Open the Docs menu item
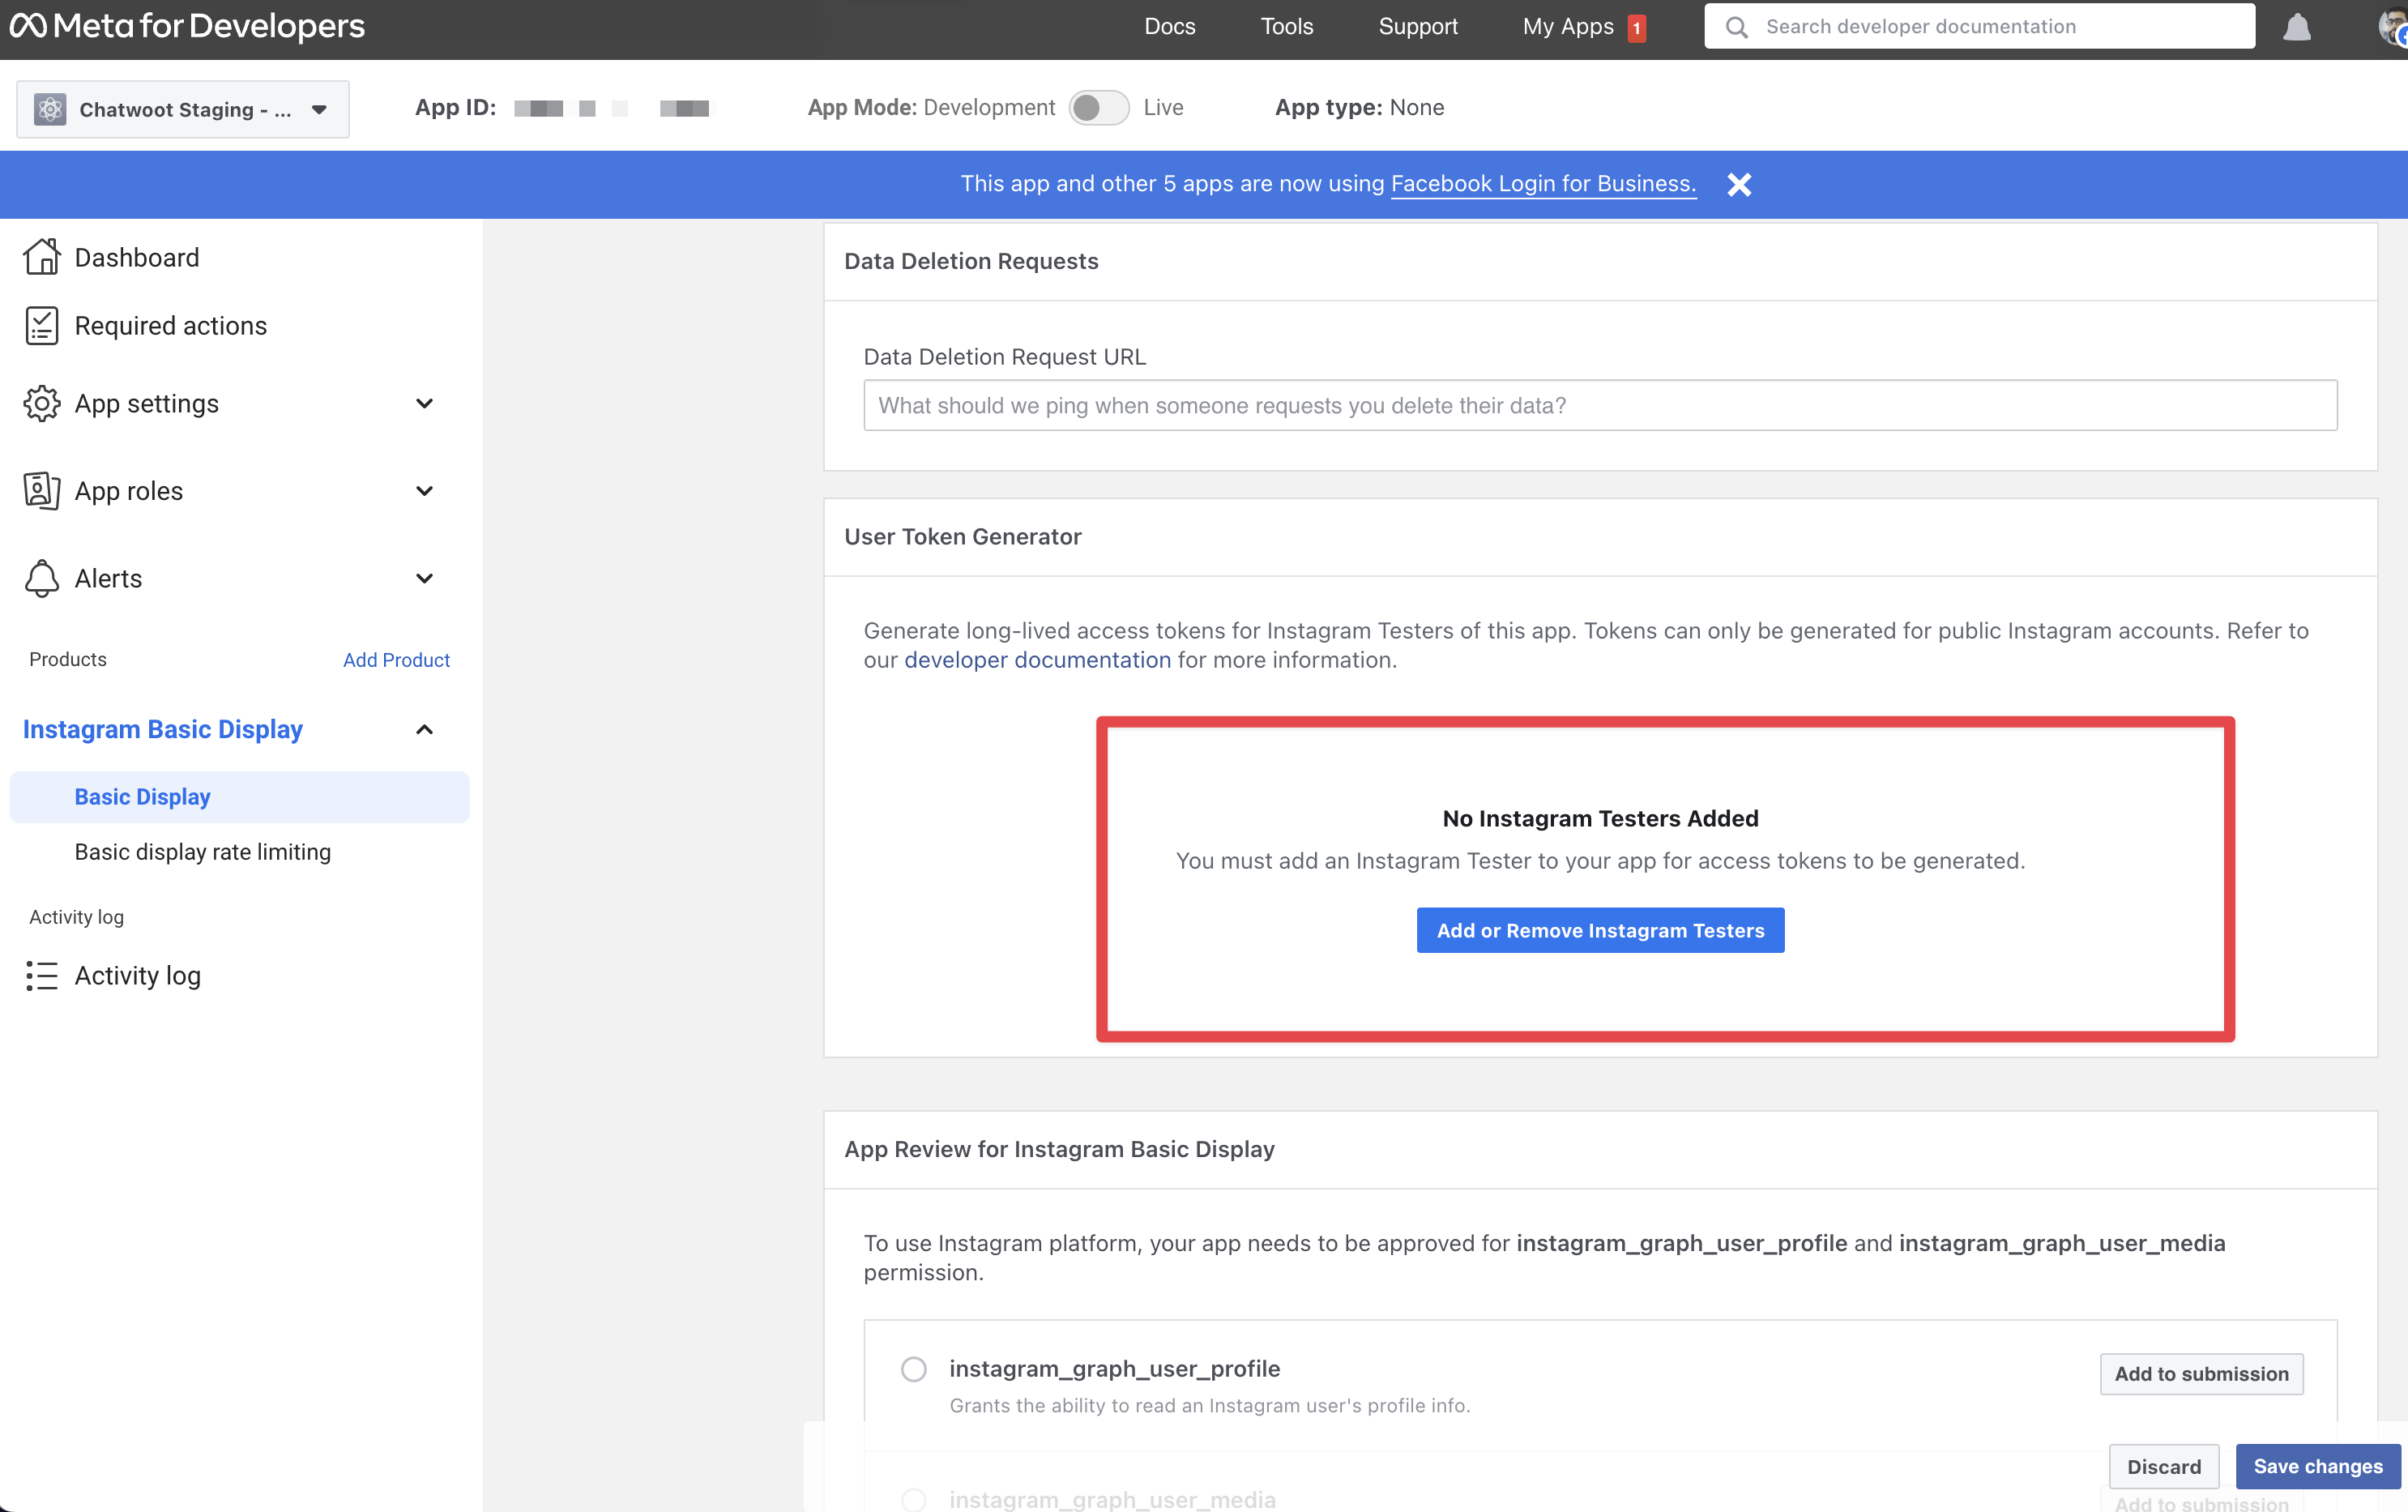 click(1169, 26)
